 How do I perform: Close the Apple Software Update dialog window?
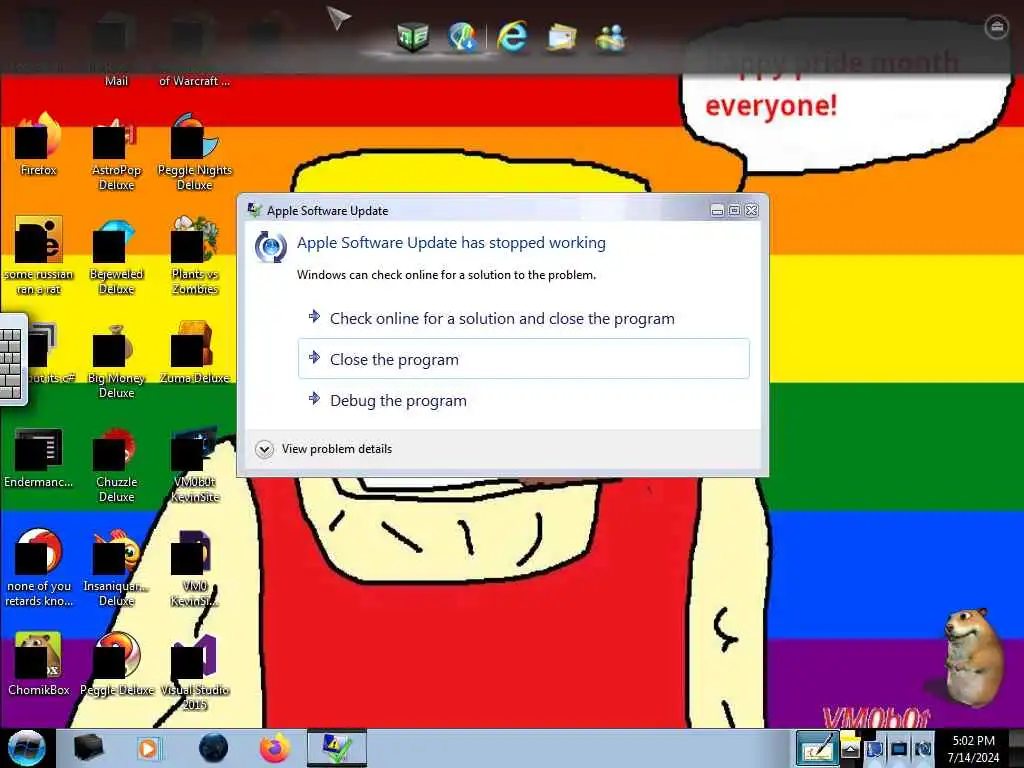pyautogui.click(x=752, y=210)
